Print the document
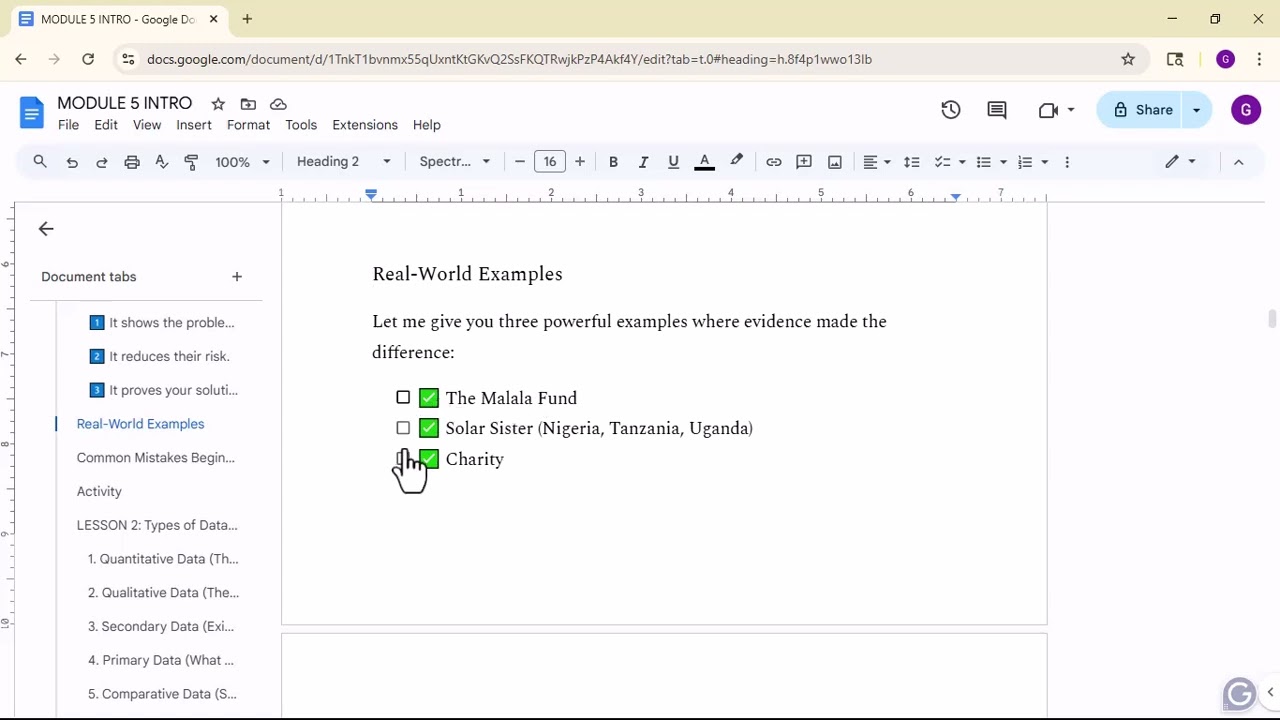1280x720 pixels. tap(132, 162)
